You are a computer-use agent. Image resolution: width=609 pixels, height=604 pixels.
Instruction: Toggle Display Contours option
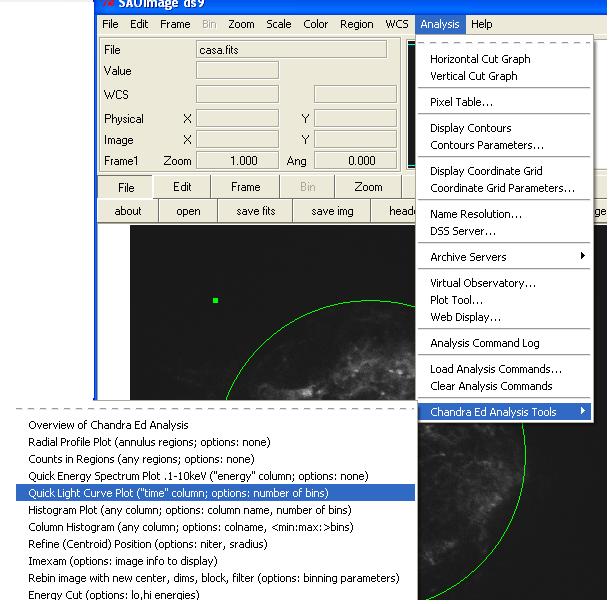(x=504, y=128)
